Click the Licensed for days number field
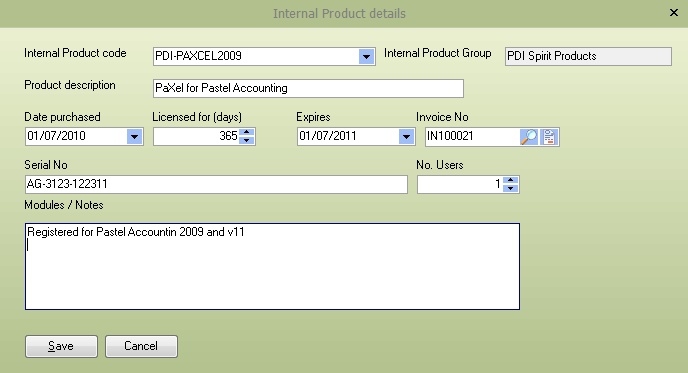Viewport: 688px width, 373px height. (196, 136)
